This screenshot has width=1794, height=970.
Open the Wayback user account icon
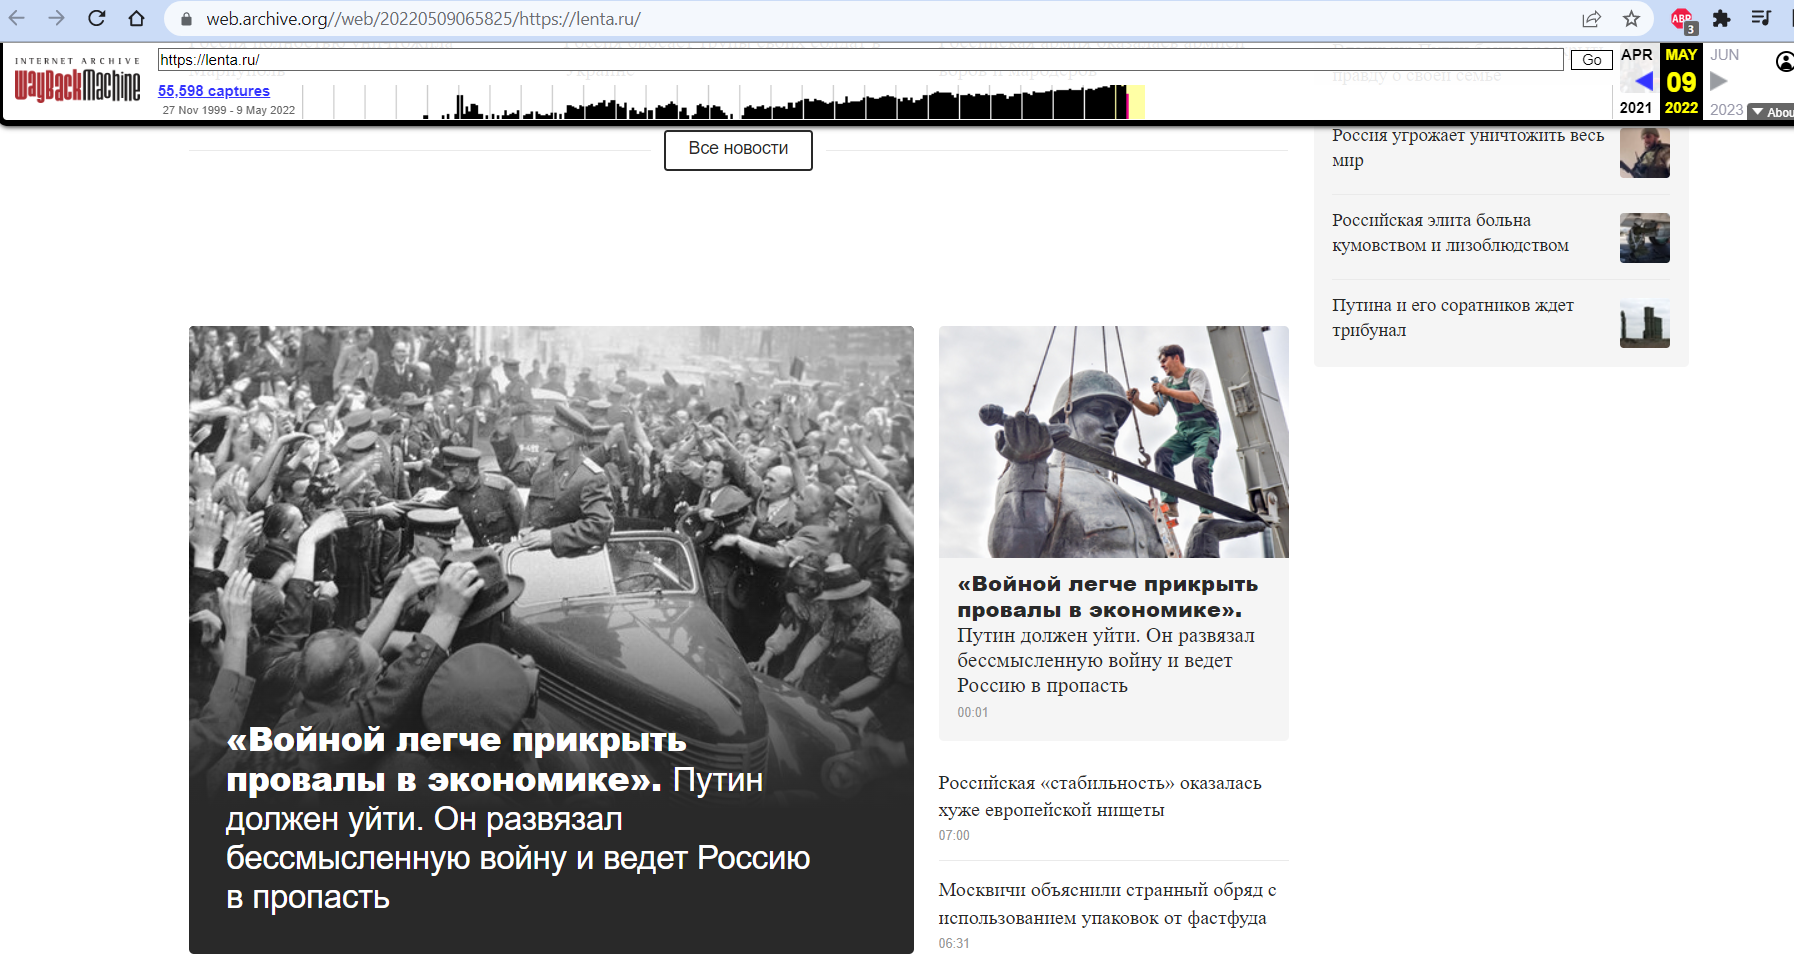pyautogui.click(x=1784, y=62)
